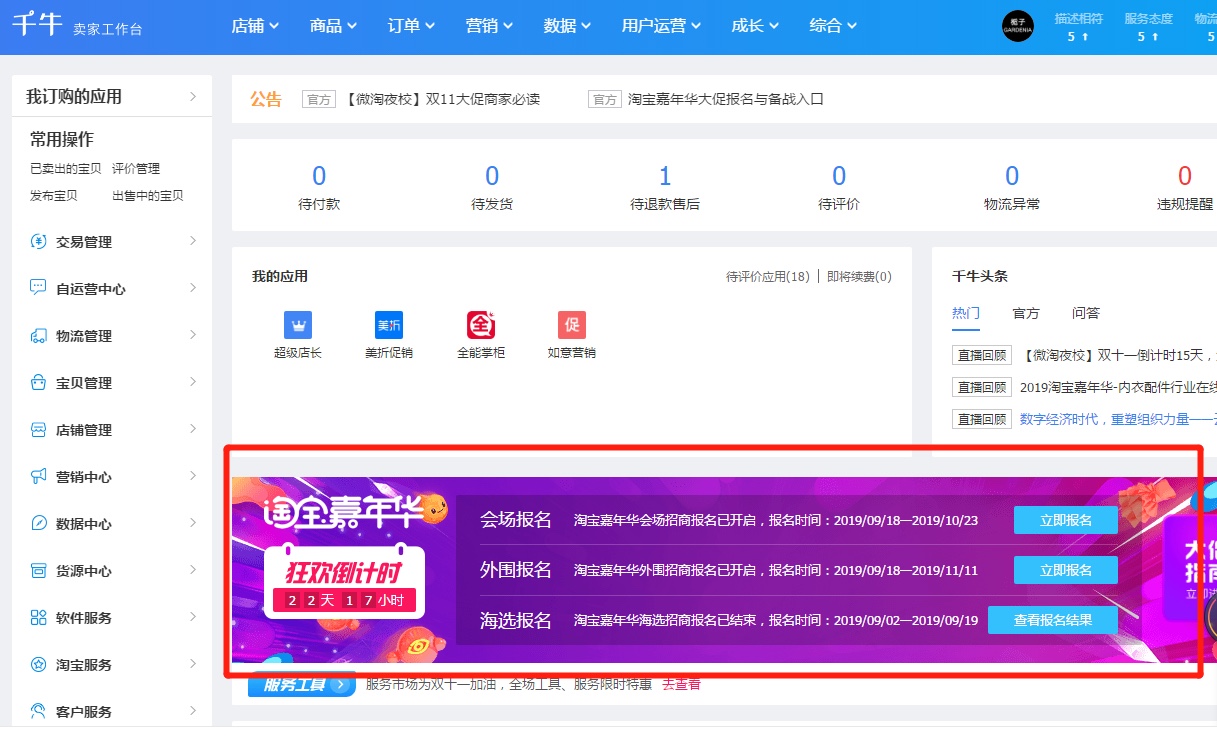
Task: Click the 淘宝嘉年华 banner logo
Action: pos(354,511)
